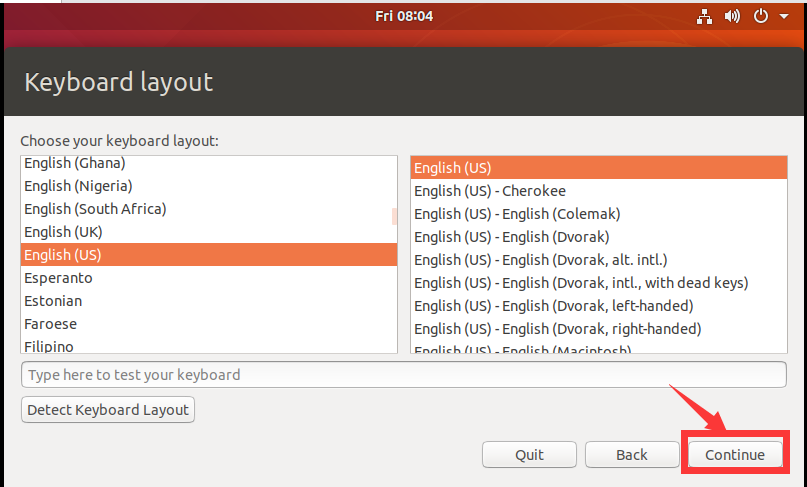Choose Esperanto keyboard language
Viewport: 807px width, 487px height.
pyautogui.click(x=209, y=278)
